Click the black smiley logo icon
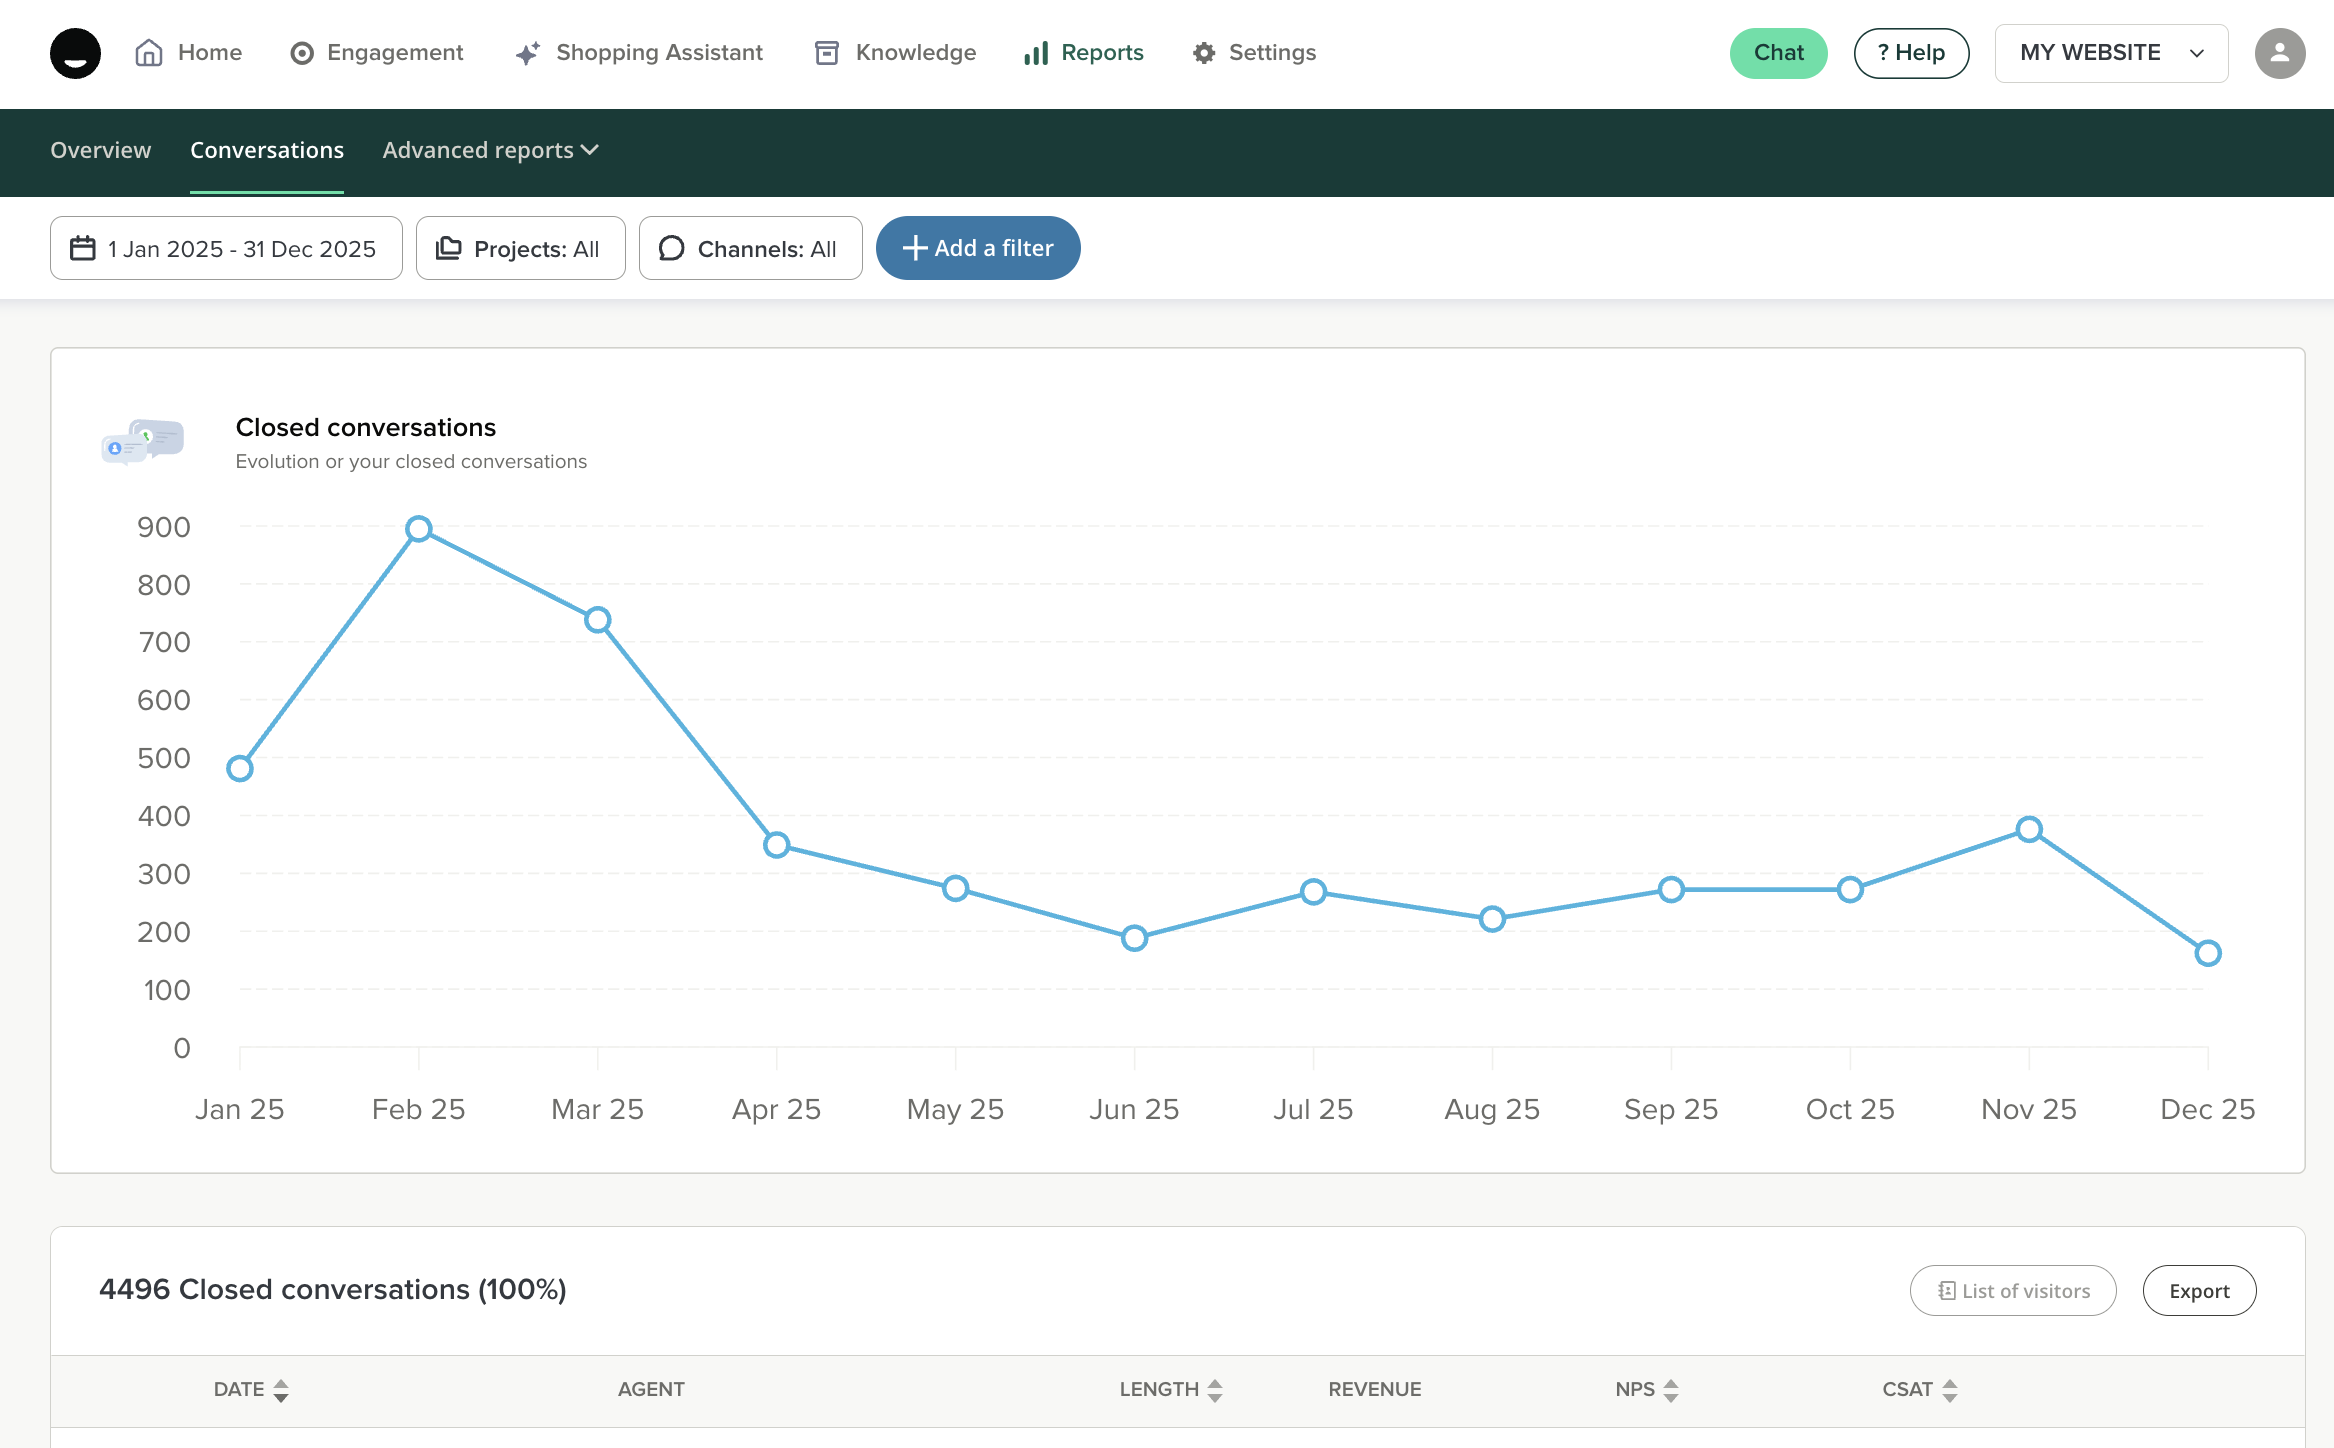The height and width of the screenshot is (1448, 2334). pyautogui.click(x=75, y=53)
